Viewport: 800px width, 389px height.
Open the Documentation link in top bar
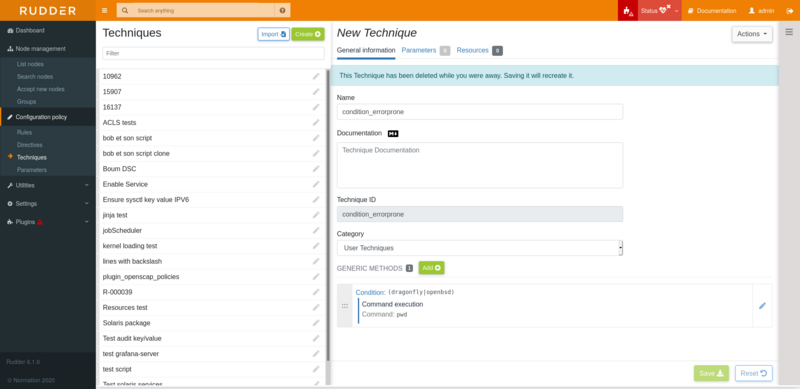[712, 11]
